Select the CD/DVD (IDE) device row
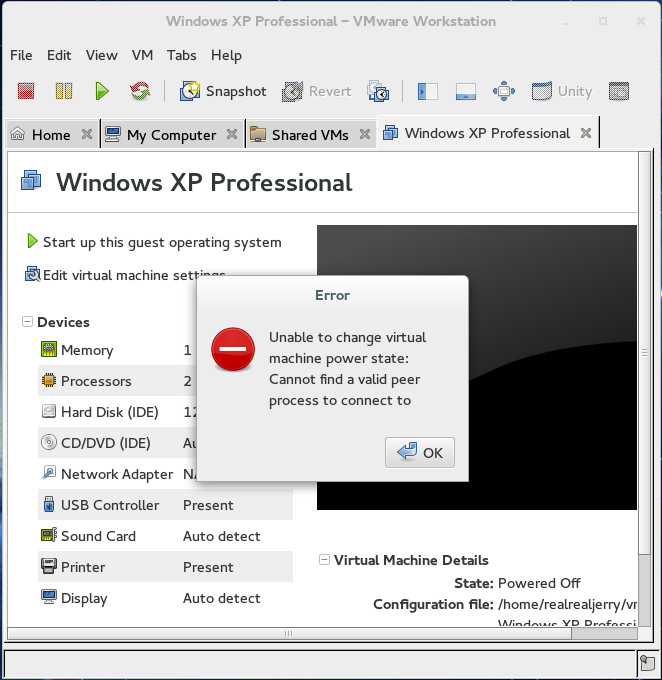 [x=117, y=443]
